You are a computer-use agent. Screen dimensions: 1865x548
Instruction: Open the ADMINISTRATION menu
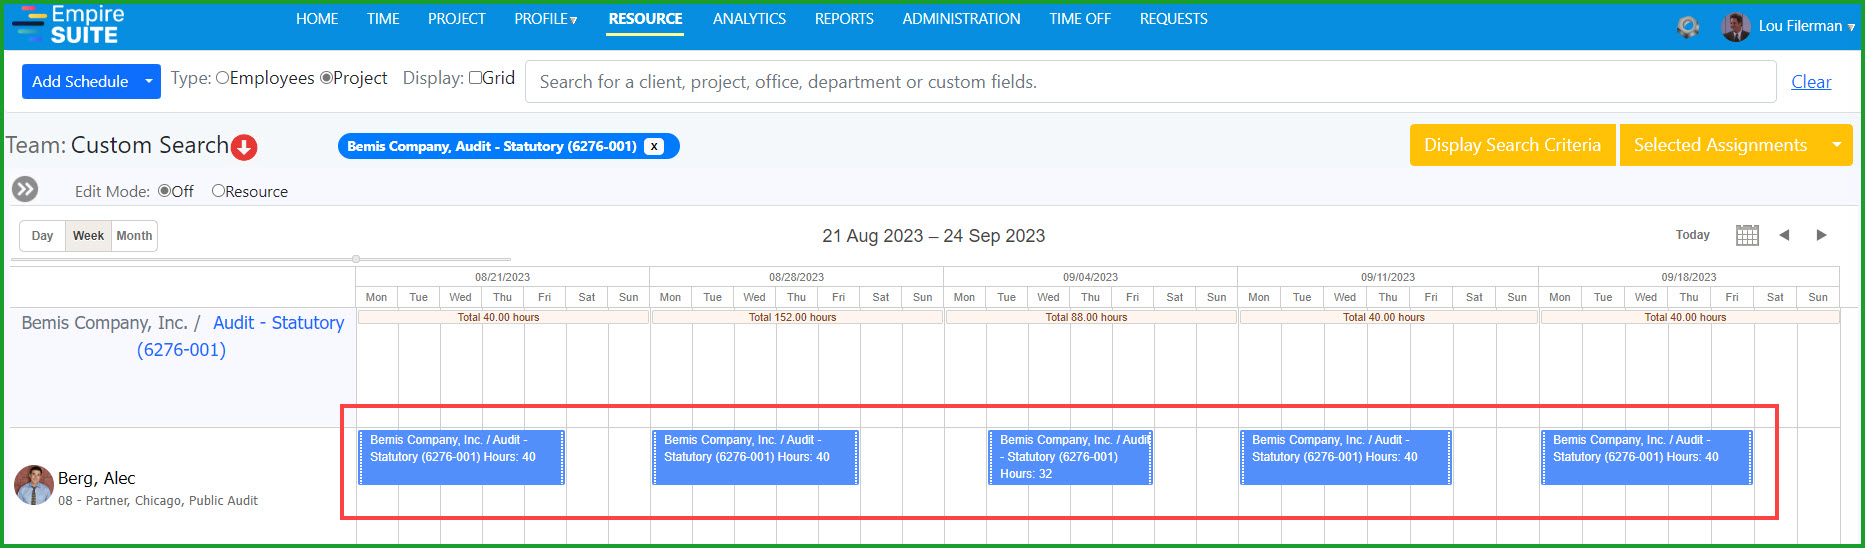coord(962,19)
